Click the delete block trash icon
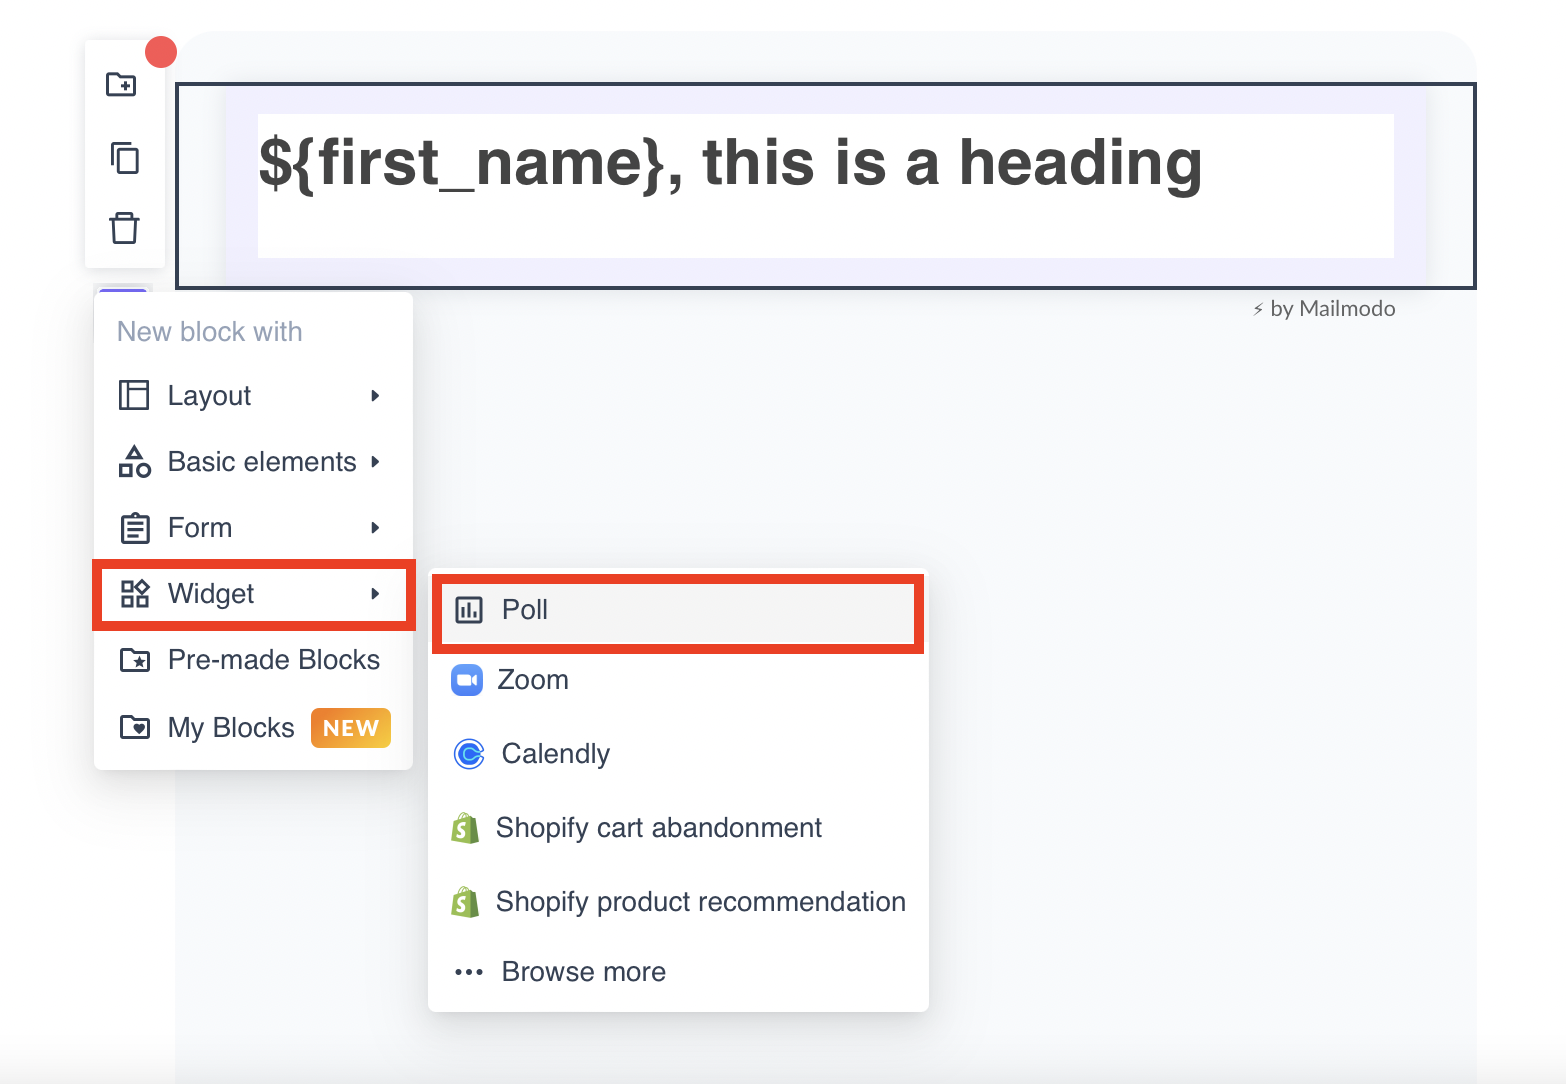Viewport: 1566px width, 1084px height. pos(124,227)
